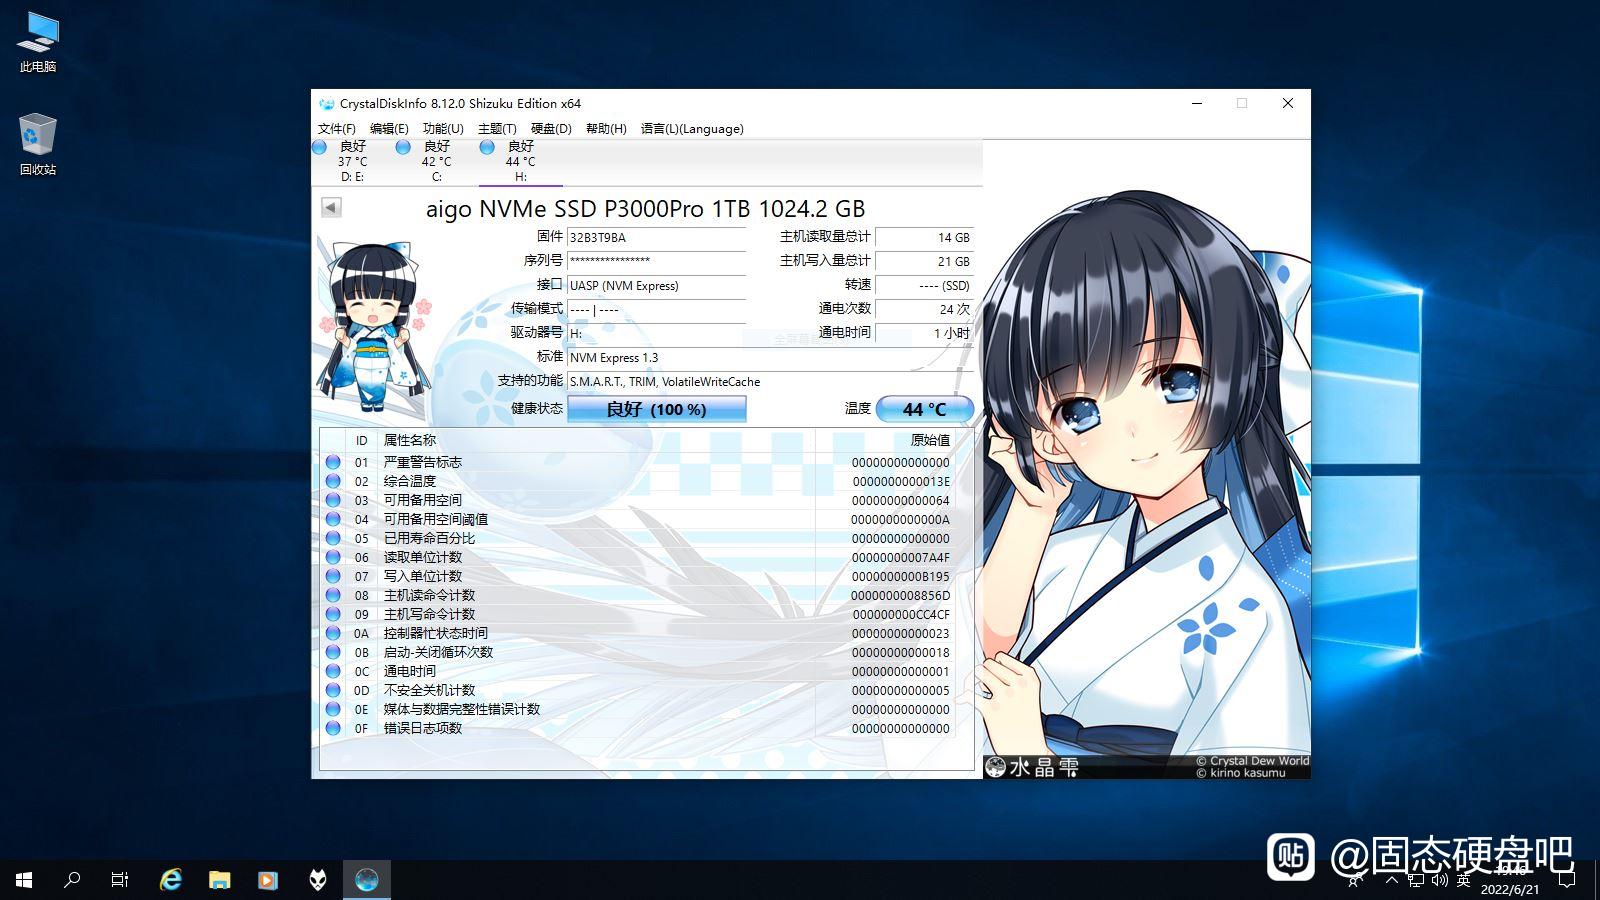Click status orb of attribute 04 可用备用空间阈值
This screenshot has width=1600, height=900.
point(333,519)
